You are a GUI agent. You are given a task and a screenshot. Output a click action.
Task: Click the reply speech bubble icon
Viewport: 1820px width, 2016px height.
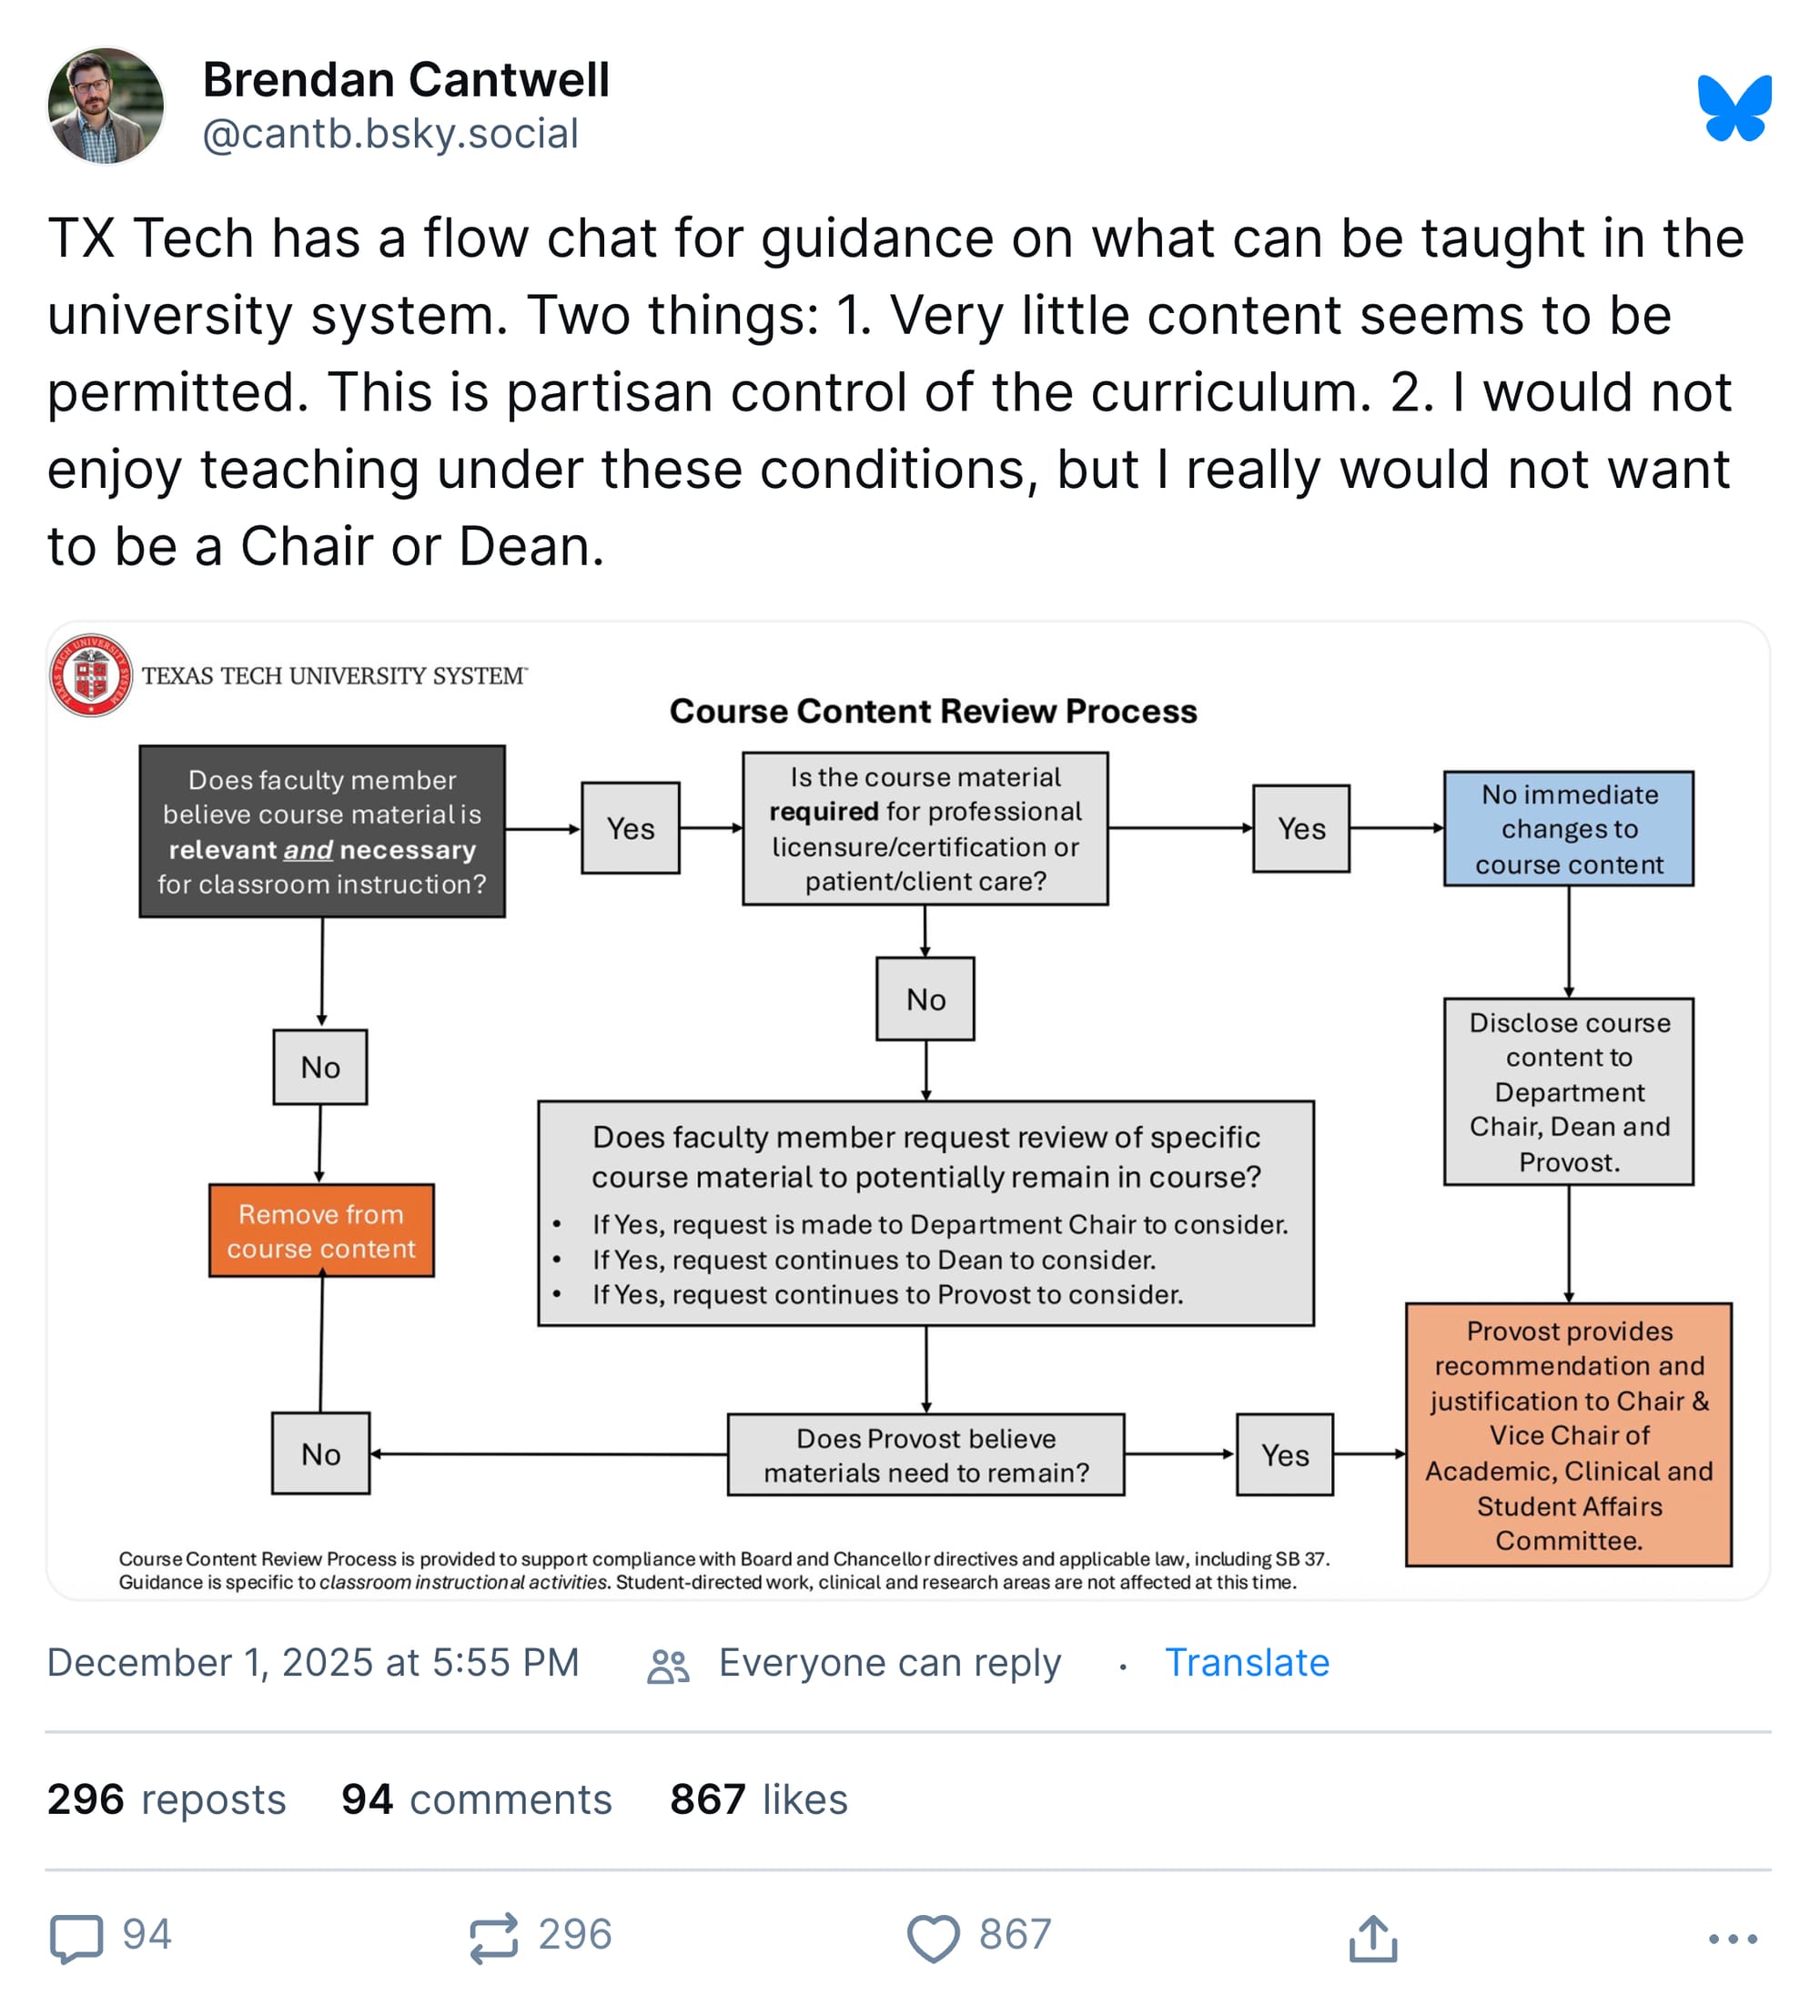(x=76, y=1937)
